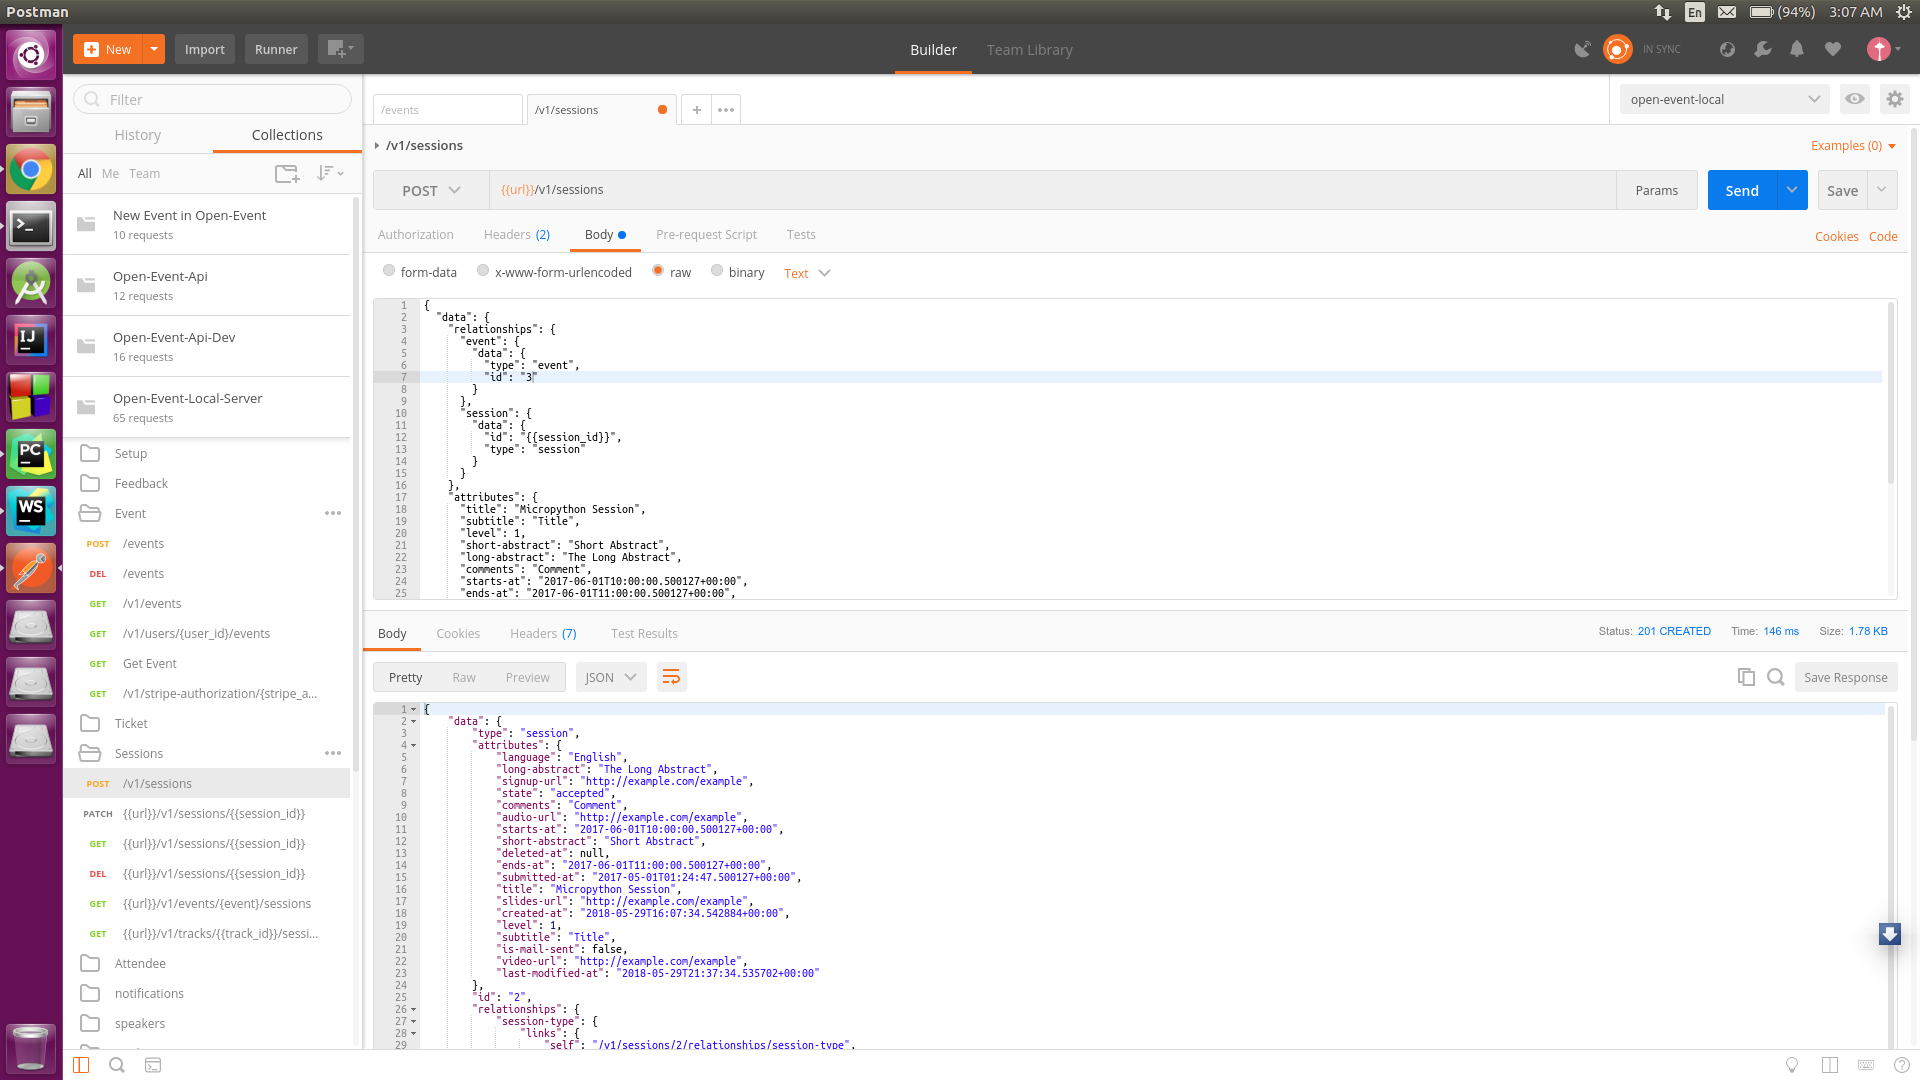Open manage environments gear icon
The height and width of the screenshot is (1080, 1920).
pos(1894,99)
